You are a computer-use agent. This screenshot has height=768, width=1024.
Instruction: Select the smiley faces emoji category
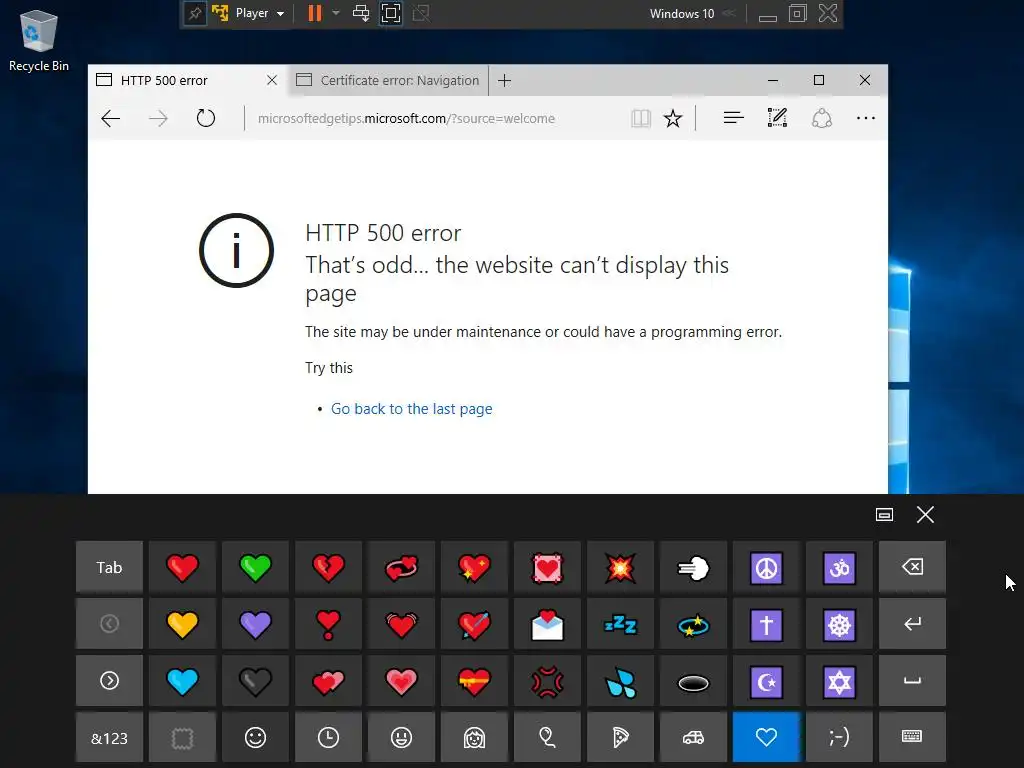(x=255, y=738)
